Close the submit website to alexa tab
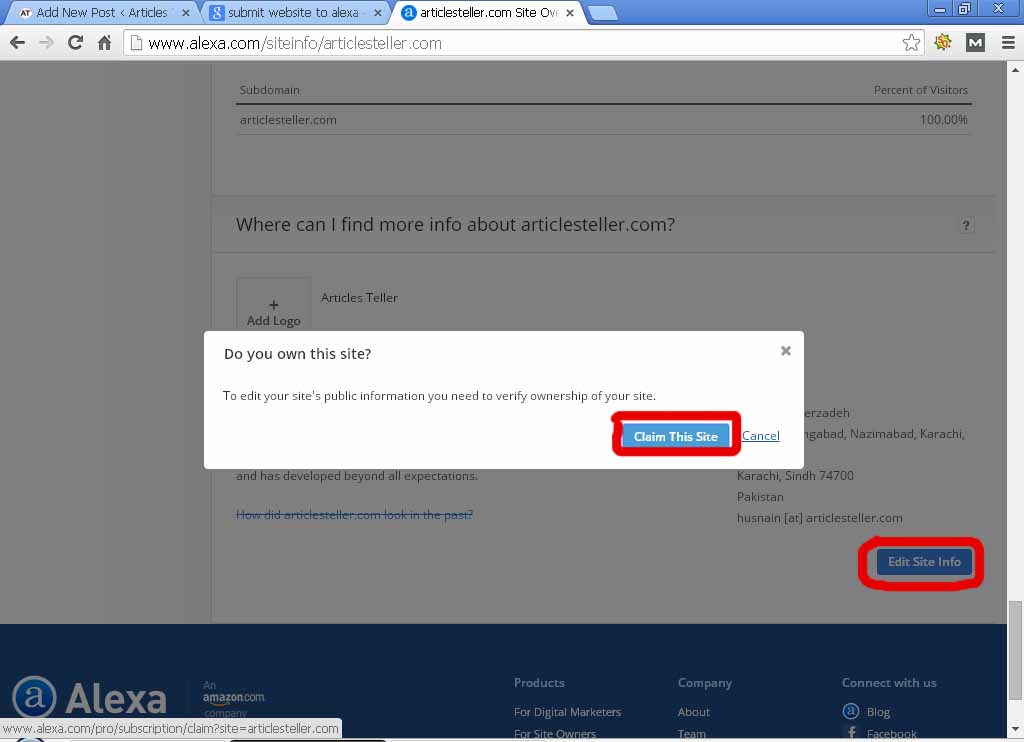 (377, 12)
